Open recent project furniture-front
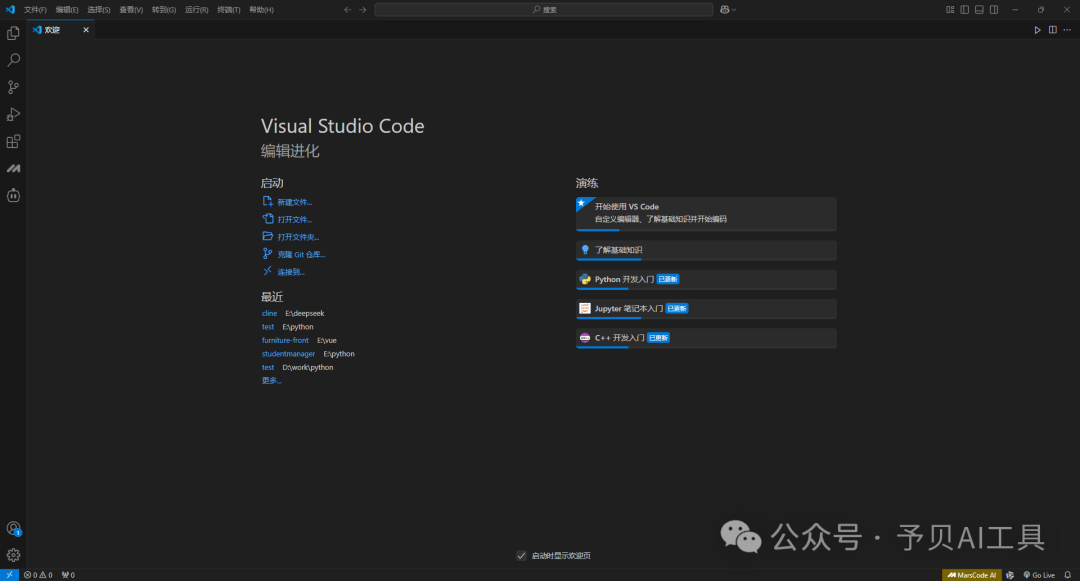This screenshot has height=581, width=1080. coord(285,340)
